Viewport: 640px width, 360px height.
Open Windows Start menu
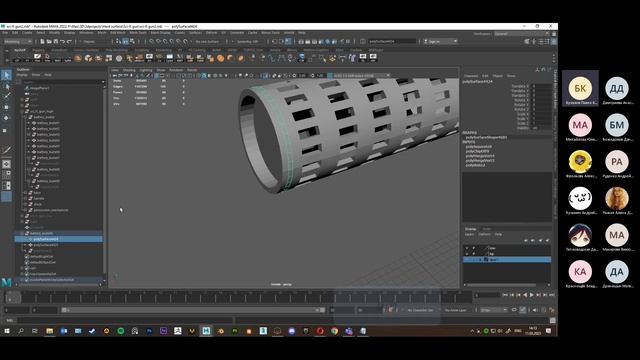coord(7,331)
